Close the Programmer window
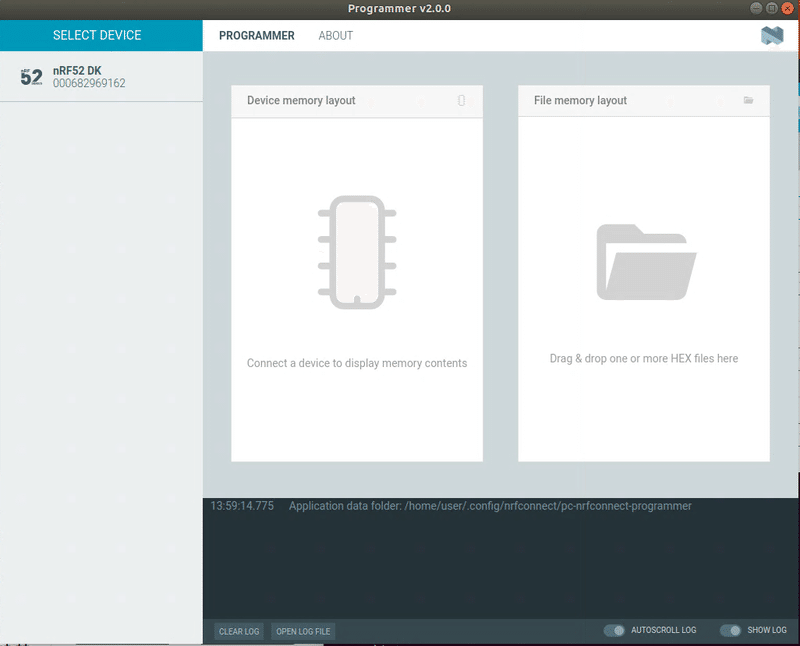Screen dimensions: 800x646 pos(788,8)
